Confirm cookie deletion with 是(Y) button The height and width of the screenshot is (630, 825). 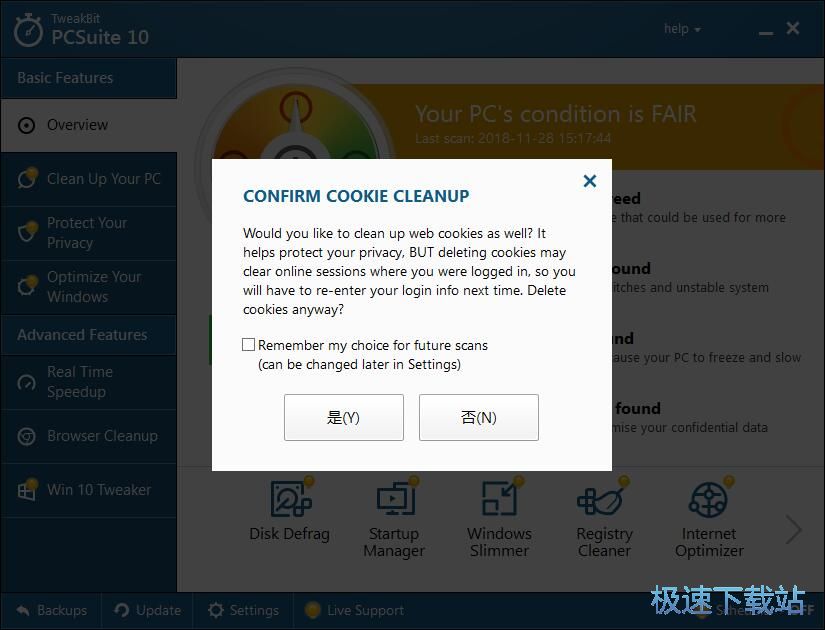[x=344, y=417]
